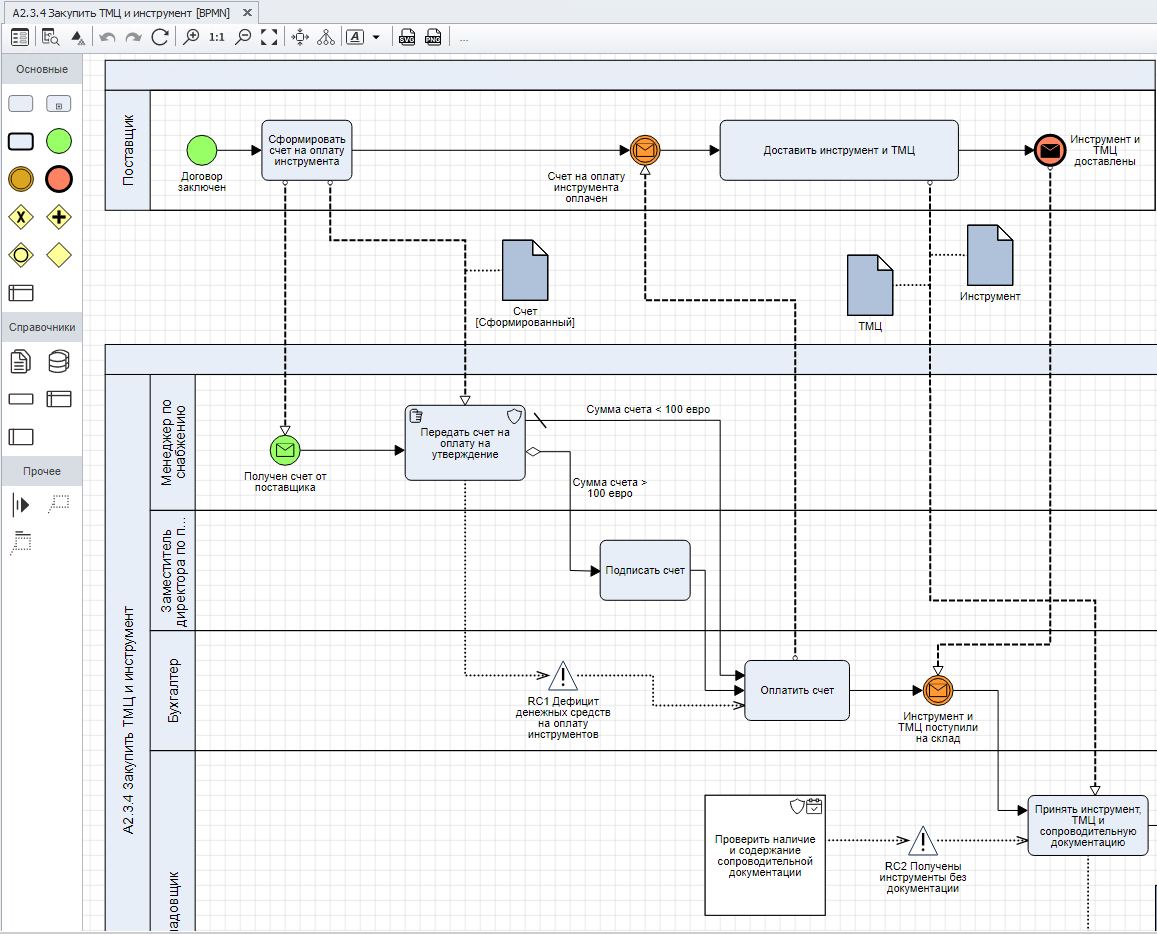This screenshot has height=934, width=1157.
Task: Reset zoom to 1:1 scale
Action: point(217,37)
